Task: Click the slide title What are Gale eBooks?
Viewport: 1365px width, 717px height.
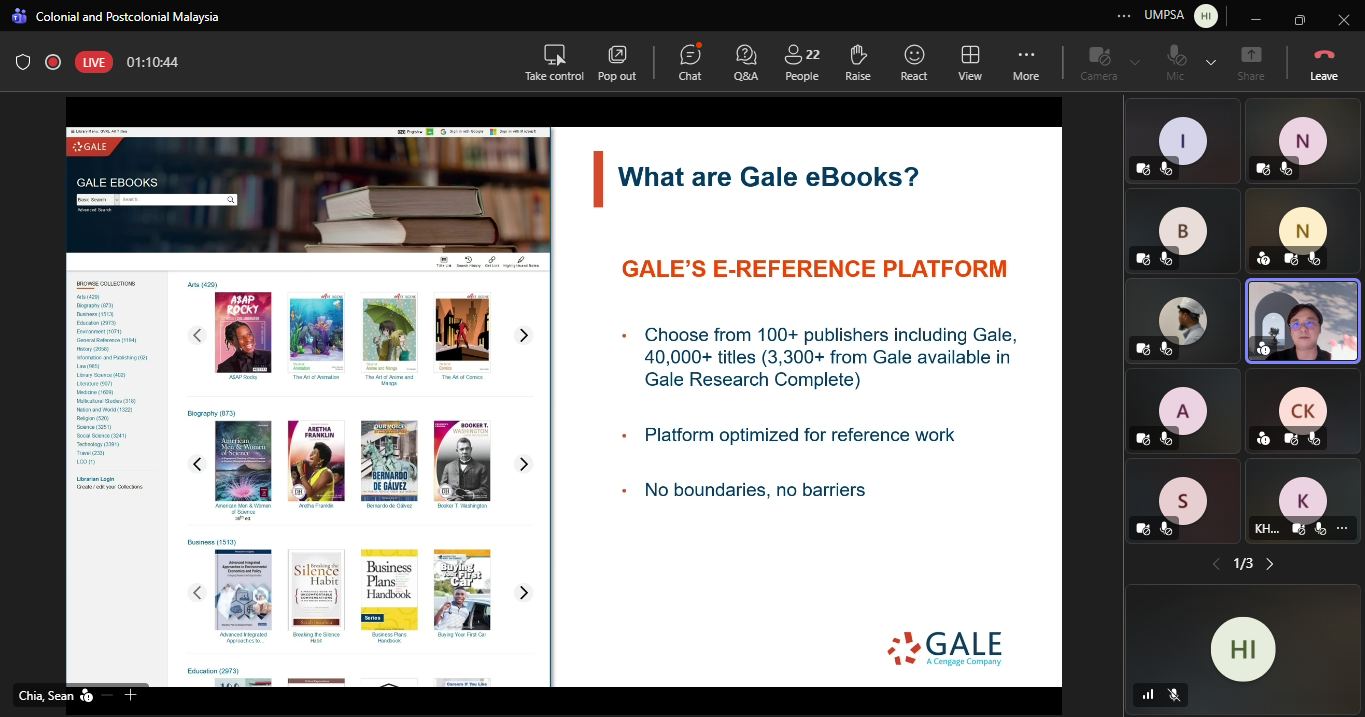Action: click(768, 177)
